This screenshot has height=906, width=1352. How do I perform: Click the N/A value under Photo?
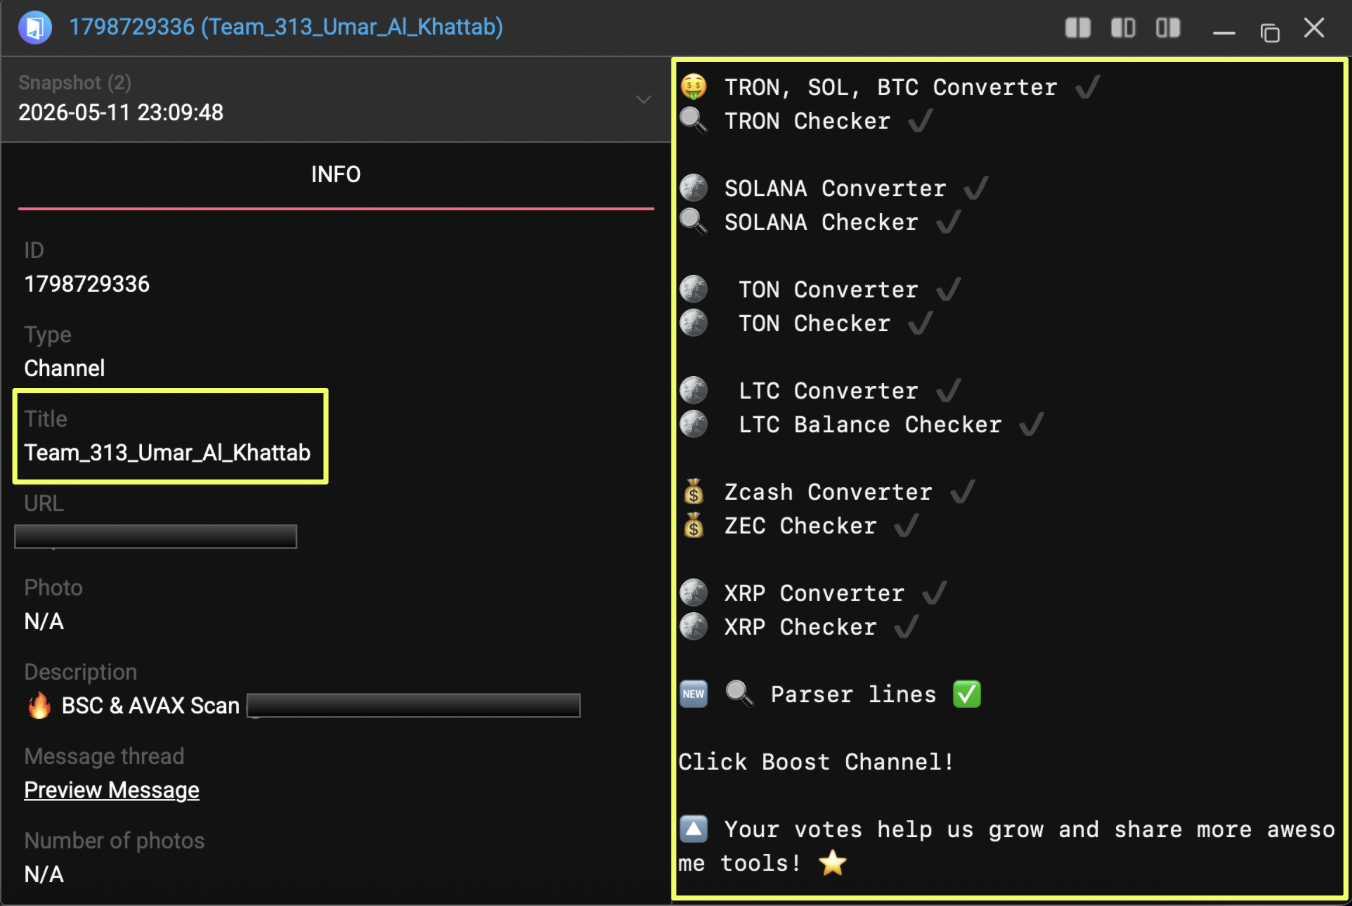pos(44,621)
